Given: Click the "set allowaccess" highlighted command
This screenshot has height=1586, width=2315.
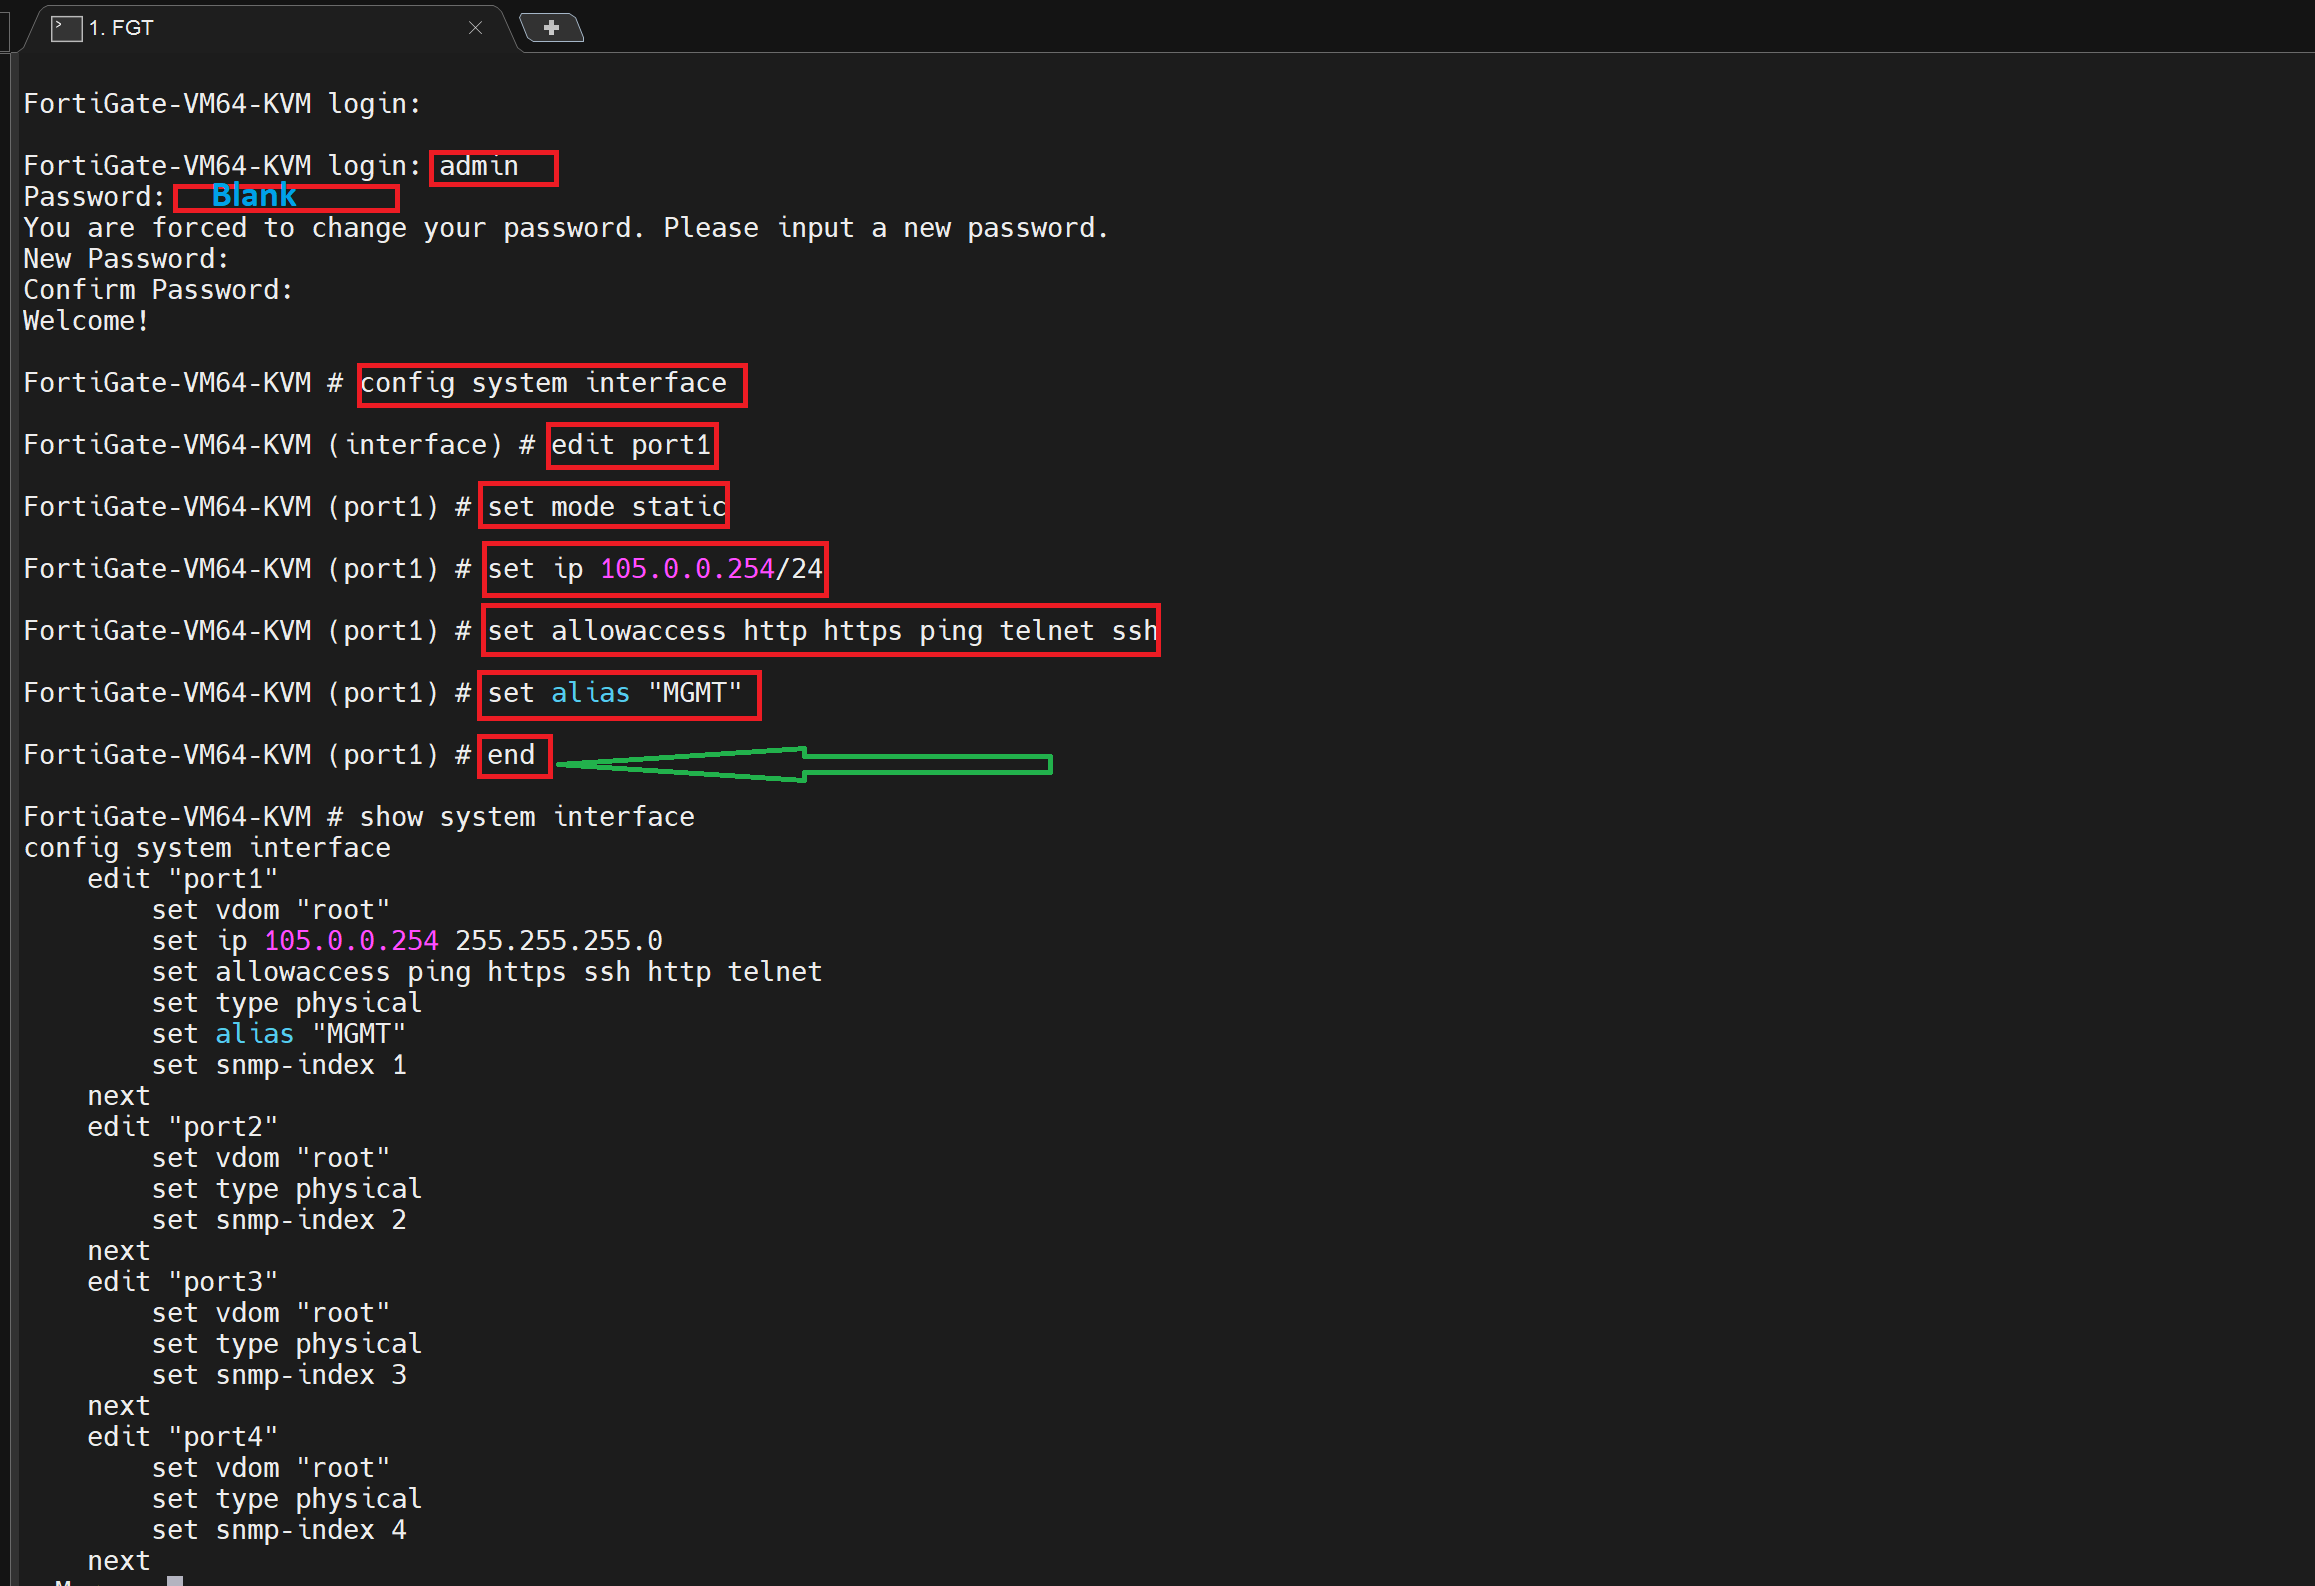Looking at the screenshot, I should pos(820,630).
